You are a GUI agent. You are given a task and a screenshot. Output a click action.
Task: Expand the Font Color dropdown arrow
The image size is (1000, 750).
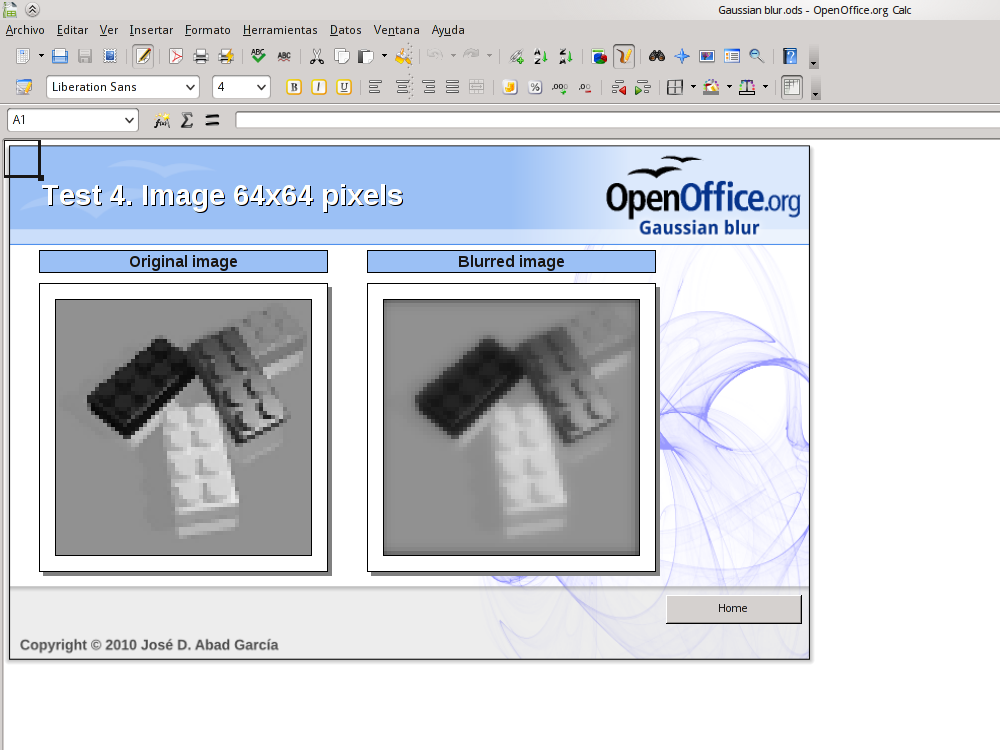tap(765, 87)
